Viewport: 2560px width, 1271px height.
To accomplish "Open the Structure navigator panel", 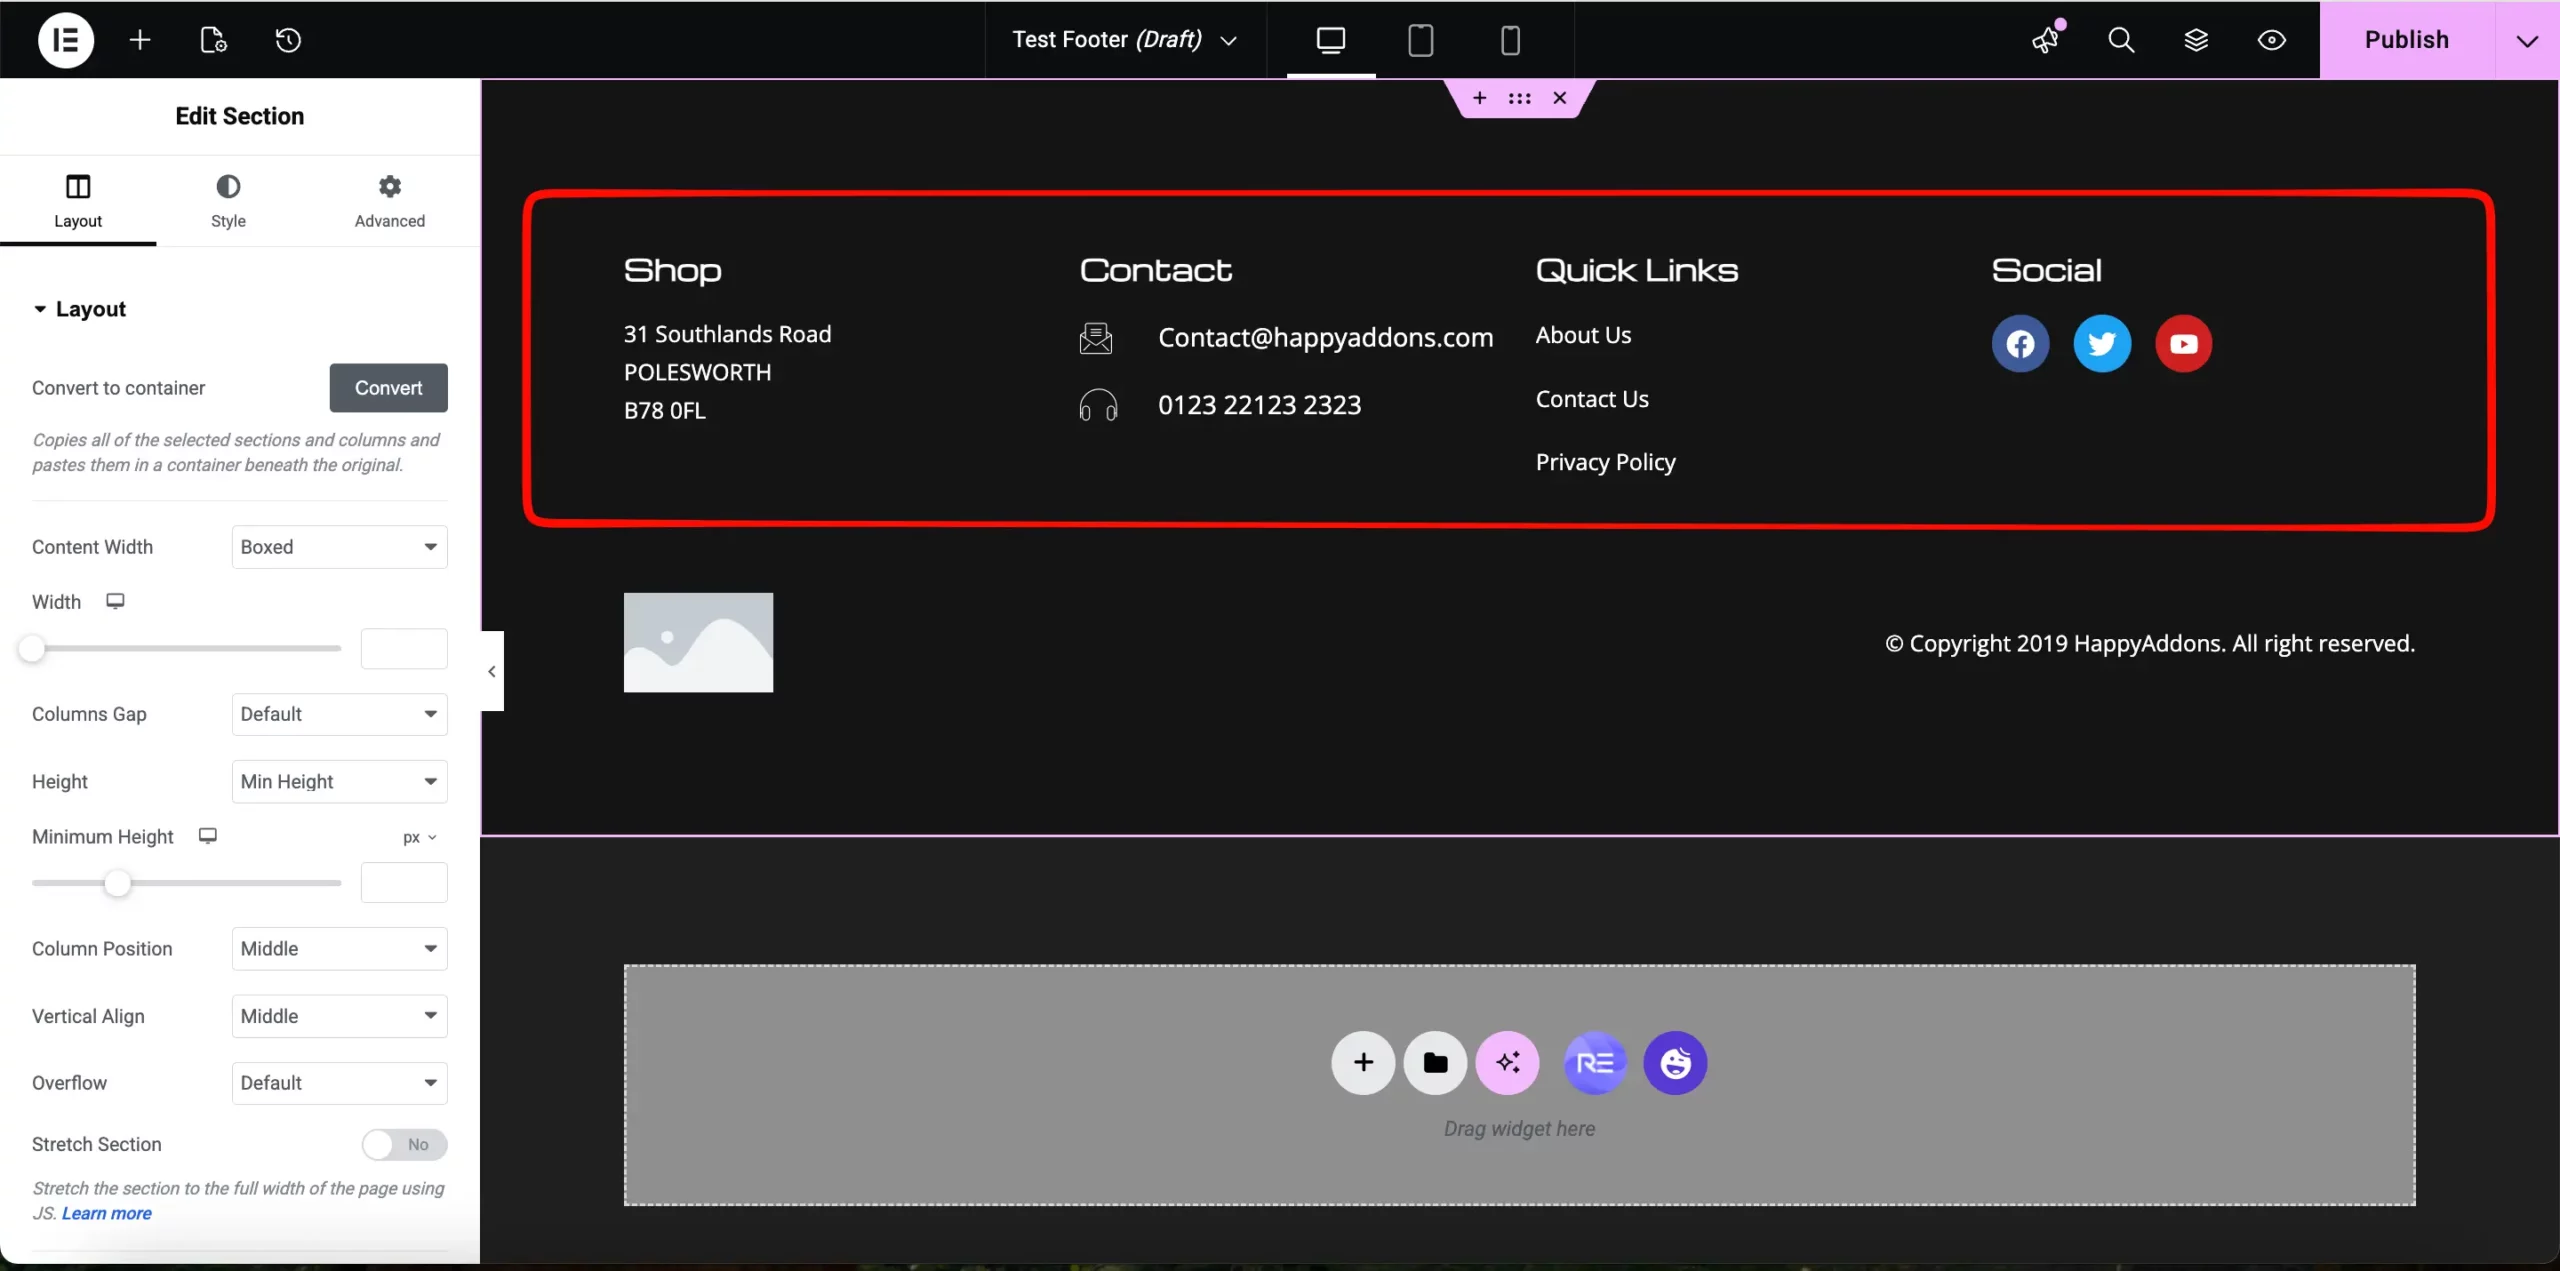I will pos(2196,40).
